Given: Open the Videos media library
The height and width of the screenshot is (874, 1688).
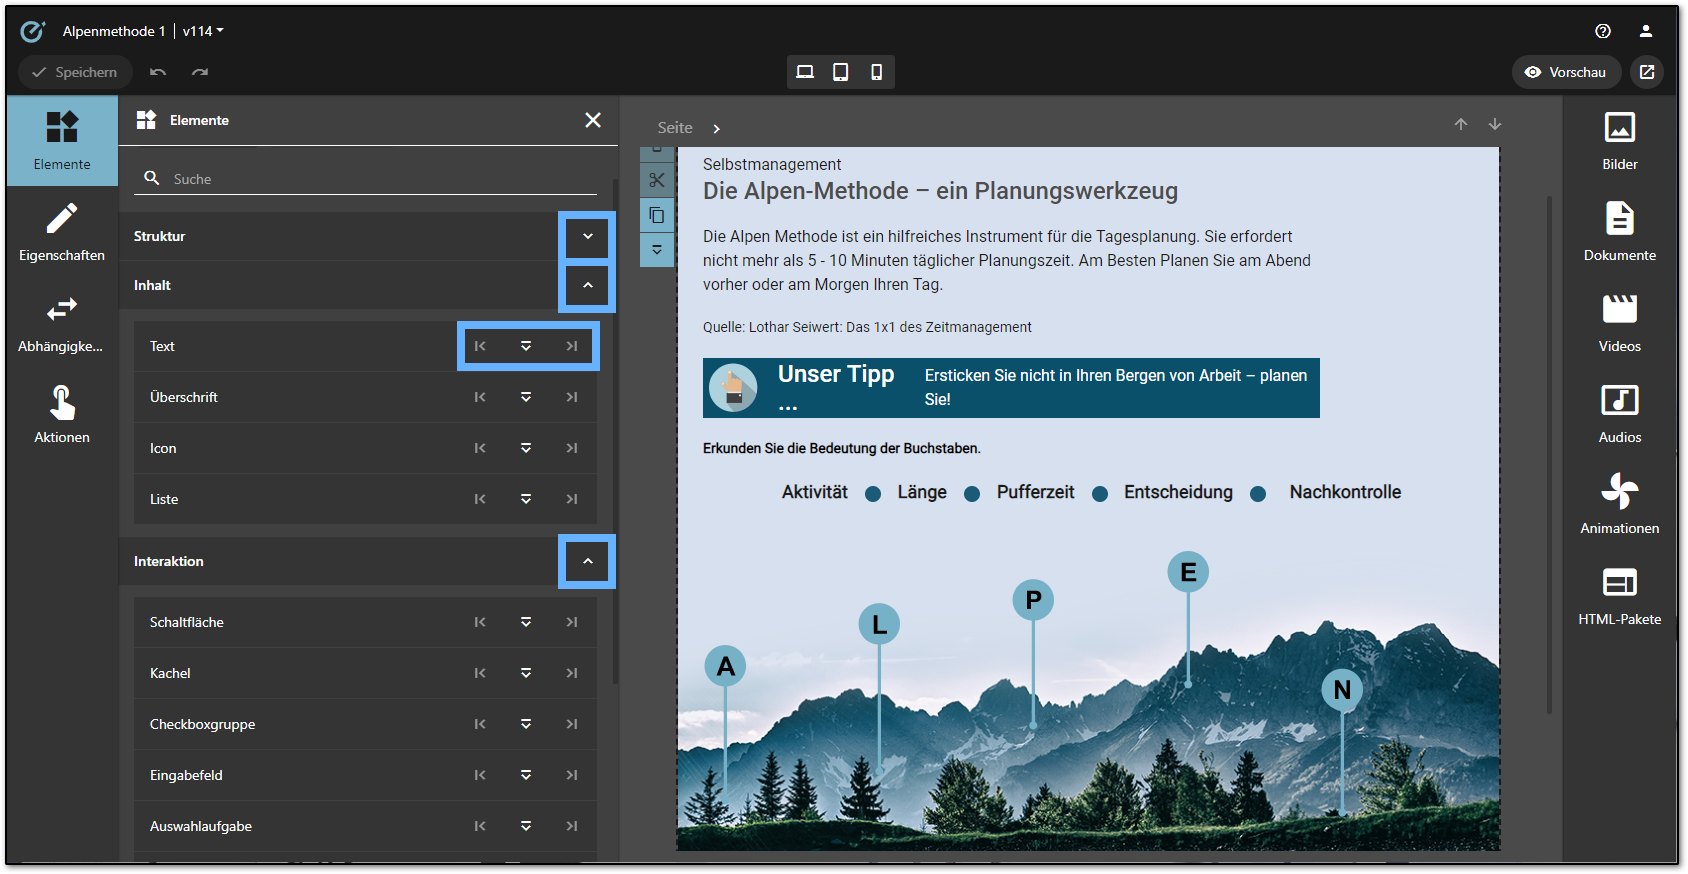Looking at the screenshot, I should (x=1619, y=323).
